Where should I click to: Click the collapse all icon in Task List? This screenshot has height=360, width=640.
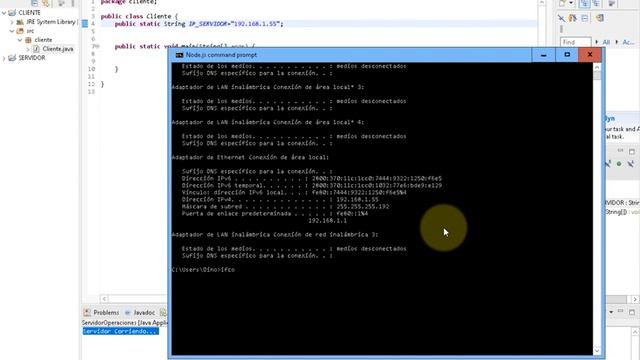585,18
